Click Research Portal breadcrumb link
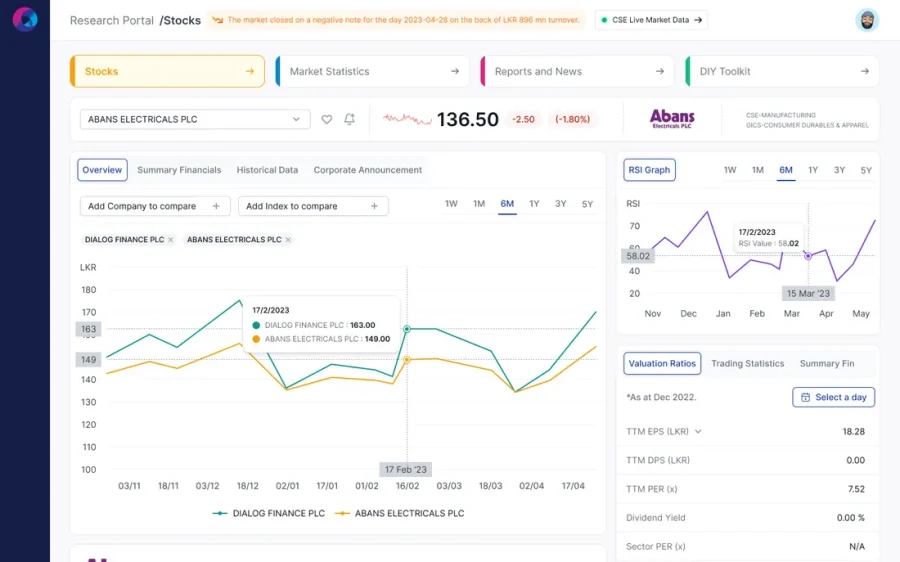 point(112,21)
